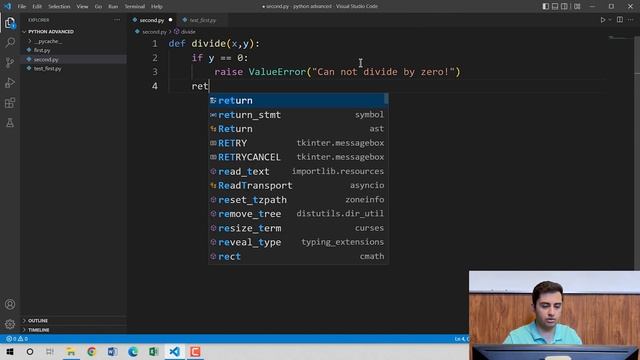Open Microsoft Excel from the taskbar
The width and height of the screenshot is (640, 360).
pyautogui.click(x=154, y=351)
